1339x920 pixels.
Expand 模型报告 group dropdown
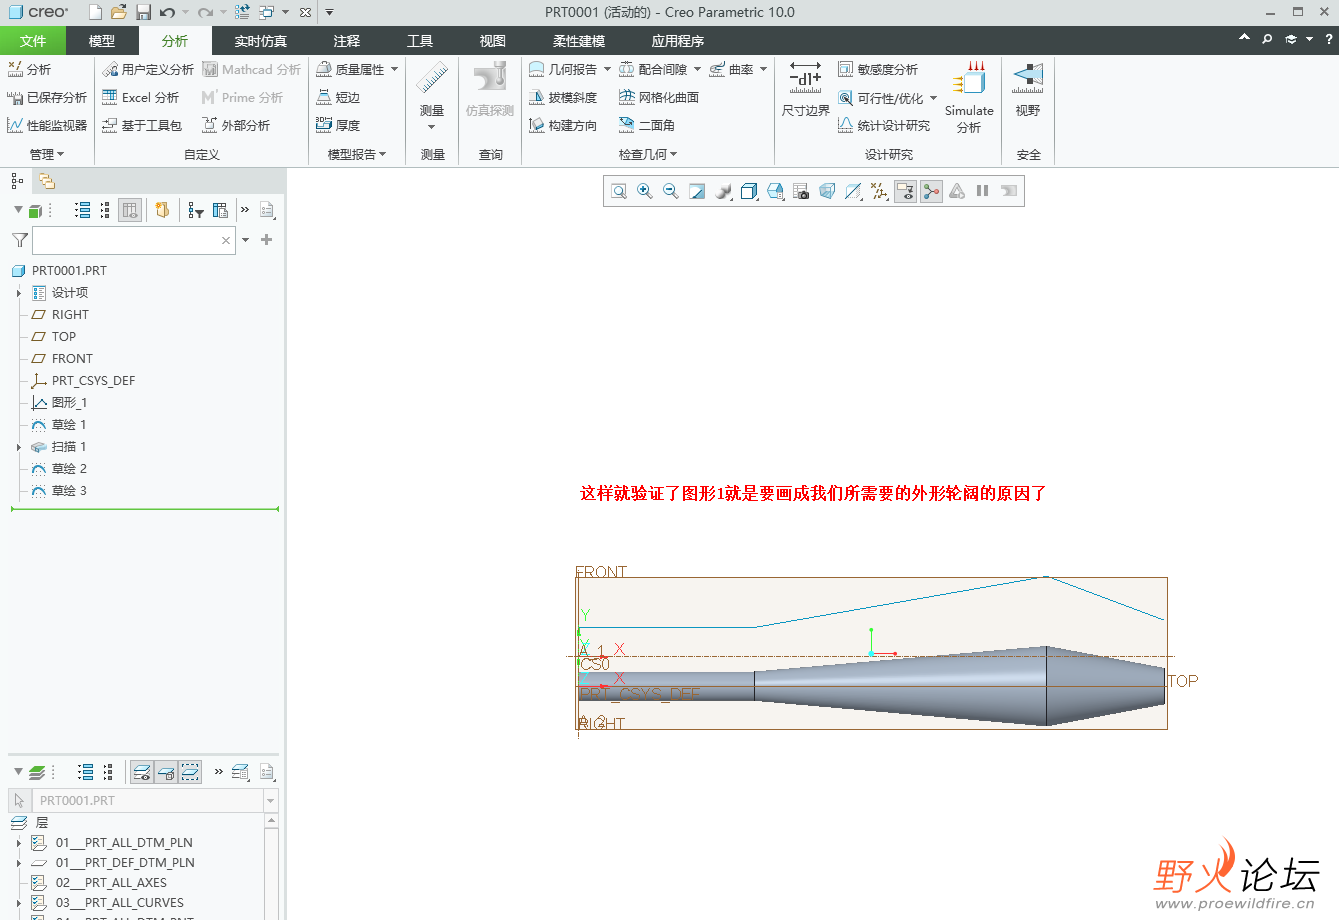(x=357, y=154)
